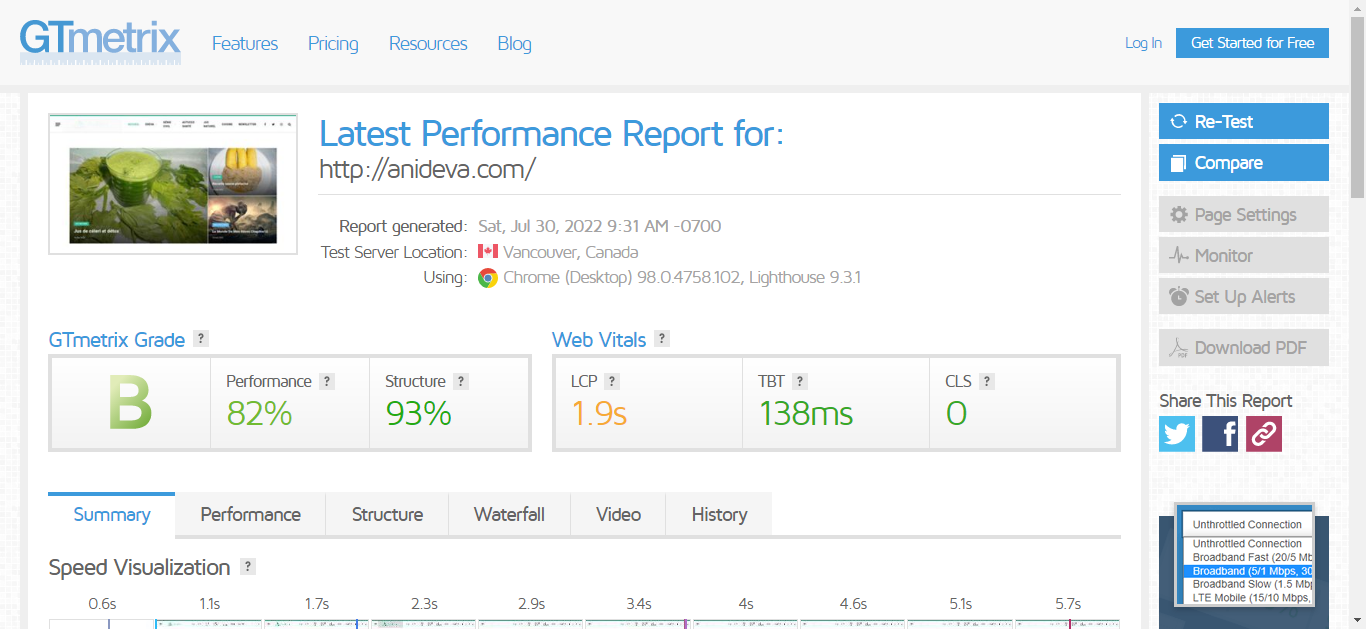View the Video tab
The width and height of the screenshot is (1366, 629).
[618, 515]
